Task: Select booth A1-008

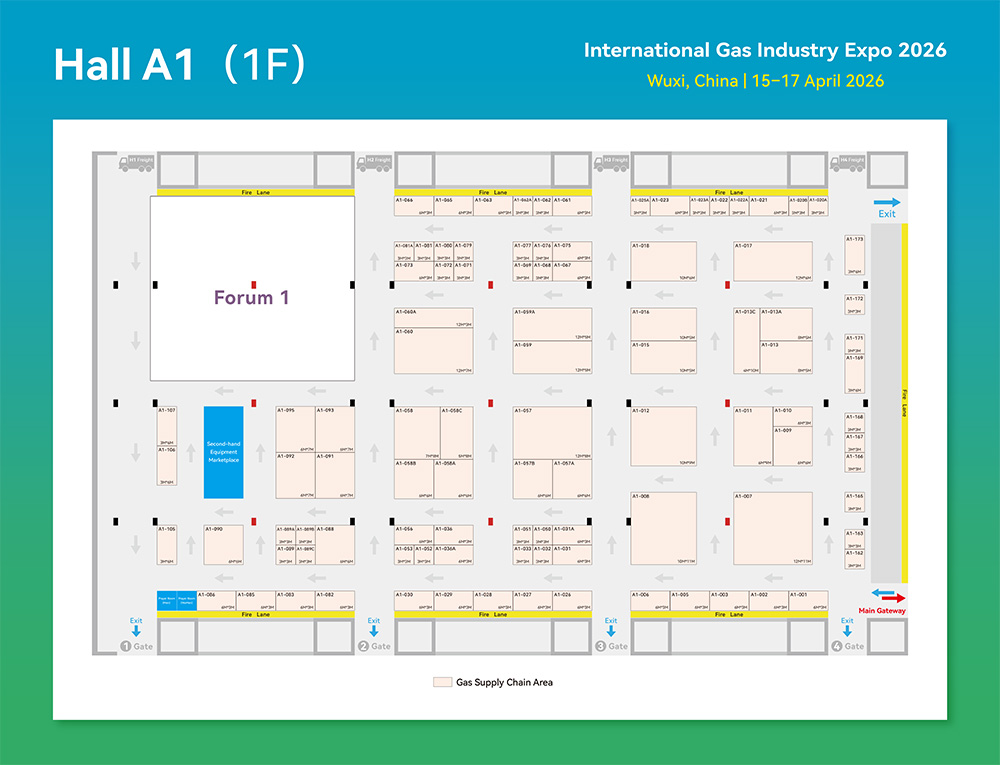Action: pos(663,529)
